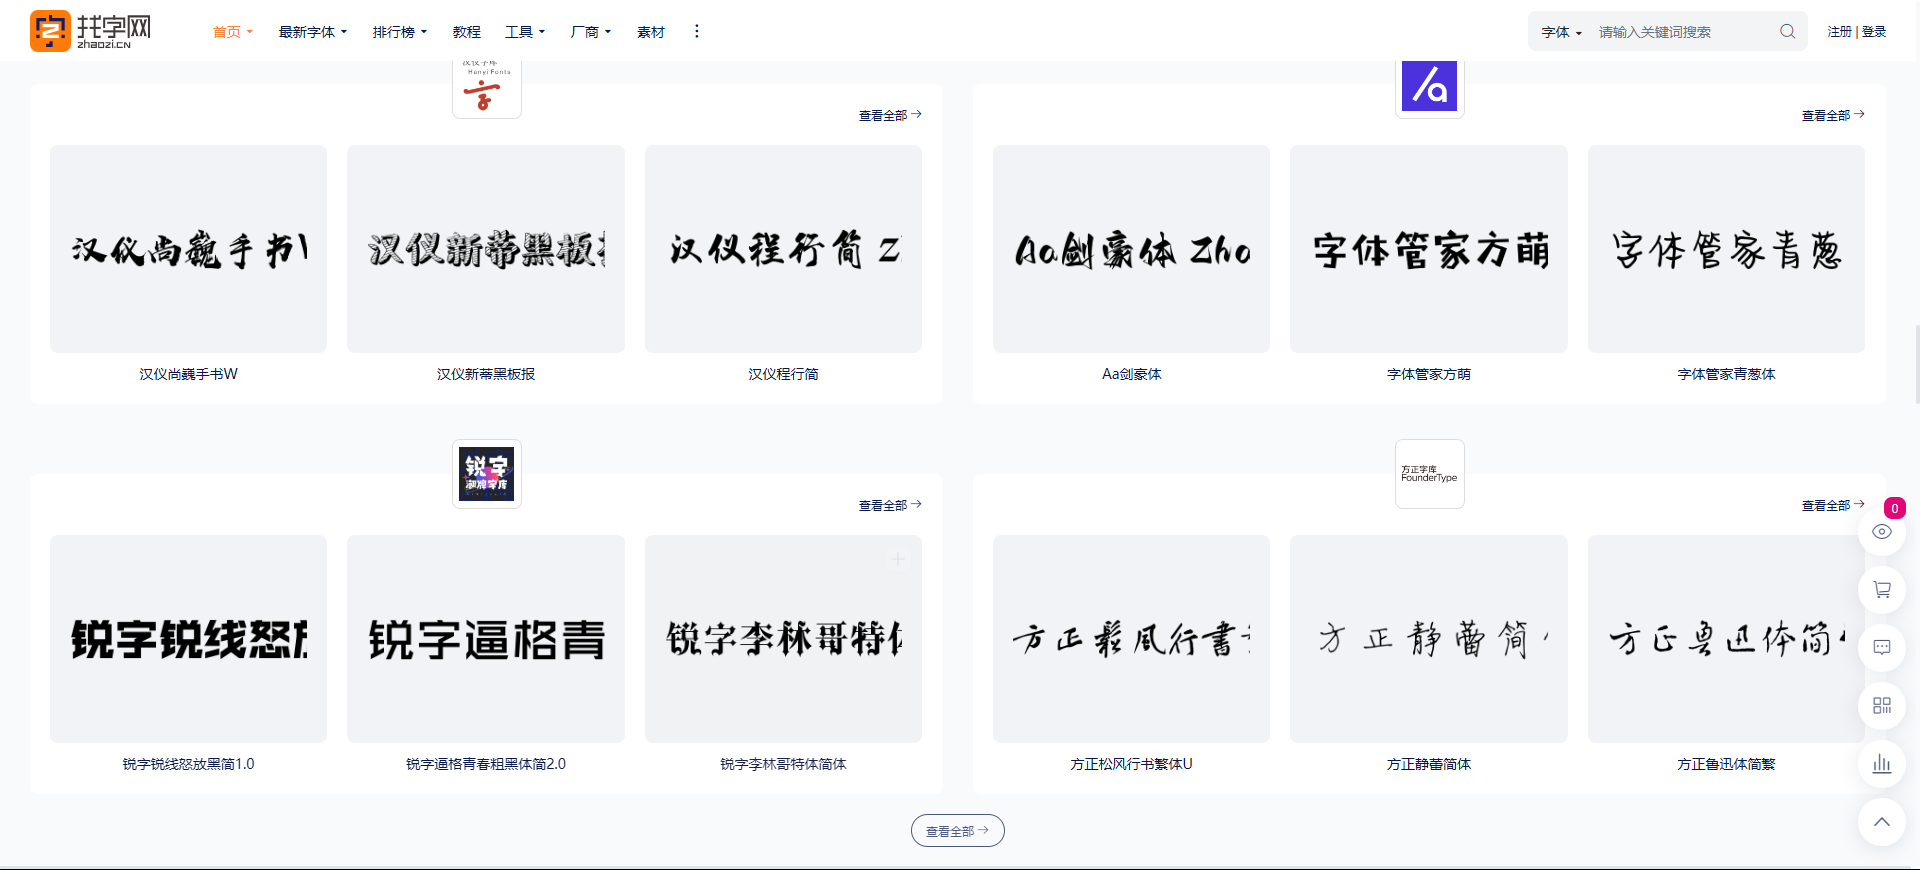This screenshot has width=1920, height=870.
Task: Open the 教程 menu item
Action: click(466, 32)
